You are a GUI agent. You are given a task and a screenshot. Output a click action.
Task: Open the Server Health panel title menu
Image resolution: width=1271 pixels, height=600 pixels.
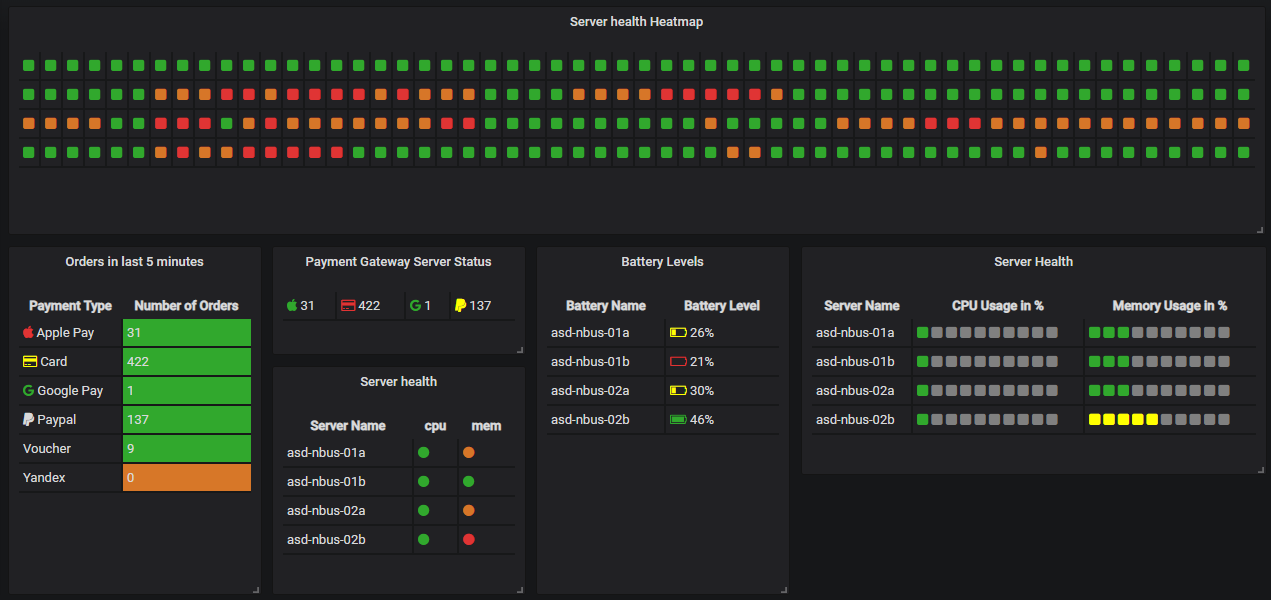[1033, 261]
